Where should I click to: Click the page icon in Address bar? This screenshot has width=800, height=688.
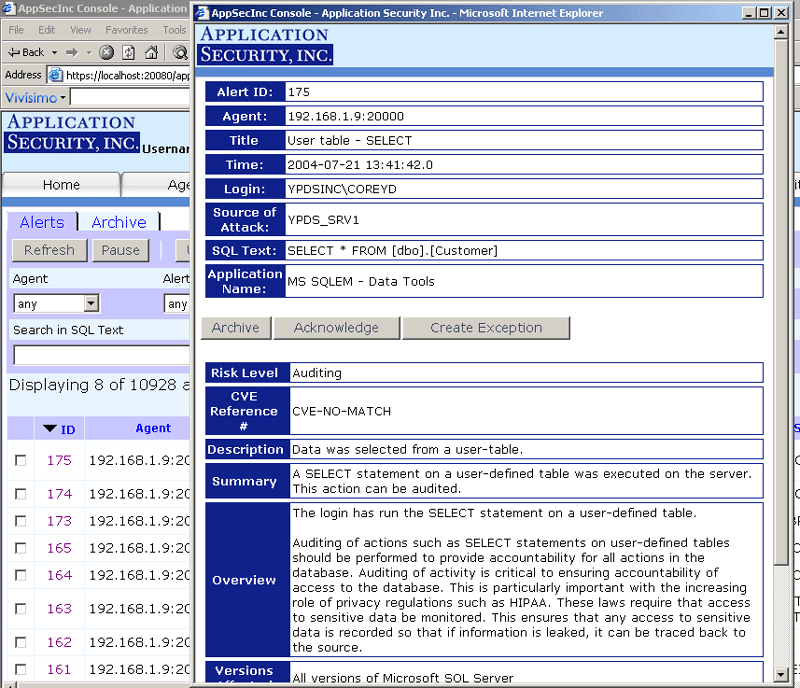click(57, 75)
